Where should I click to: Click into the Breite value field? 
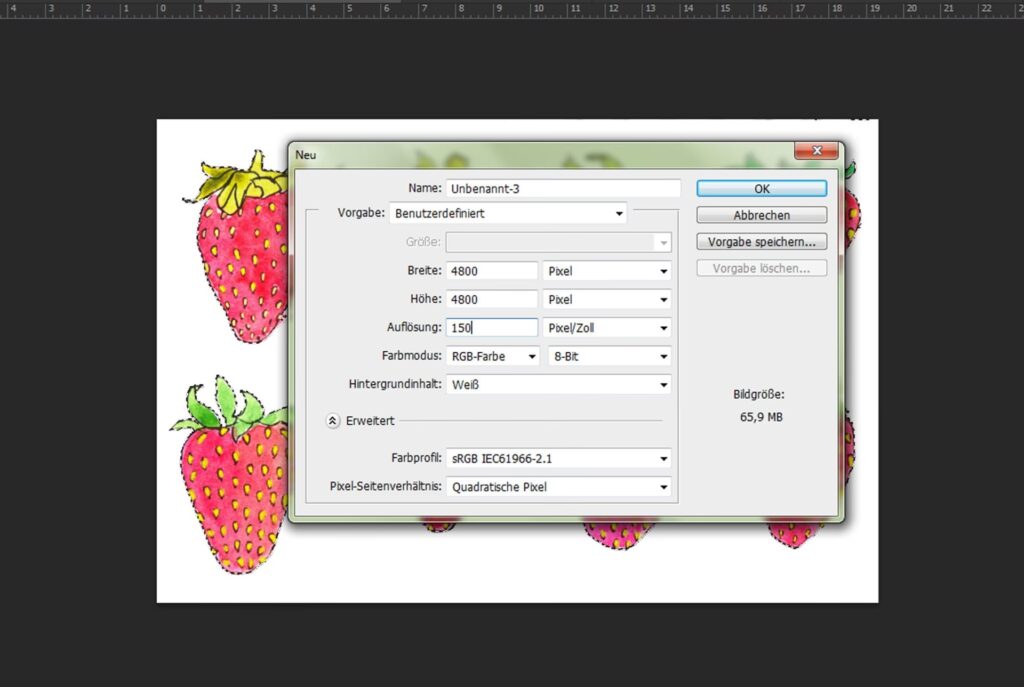click(x=491, y=271)
